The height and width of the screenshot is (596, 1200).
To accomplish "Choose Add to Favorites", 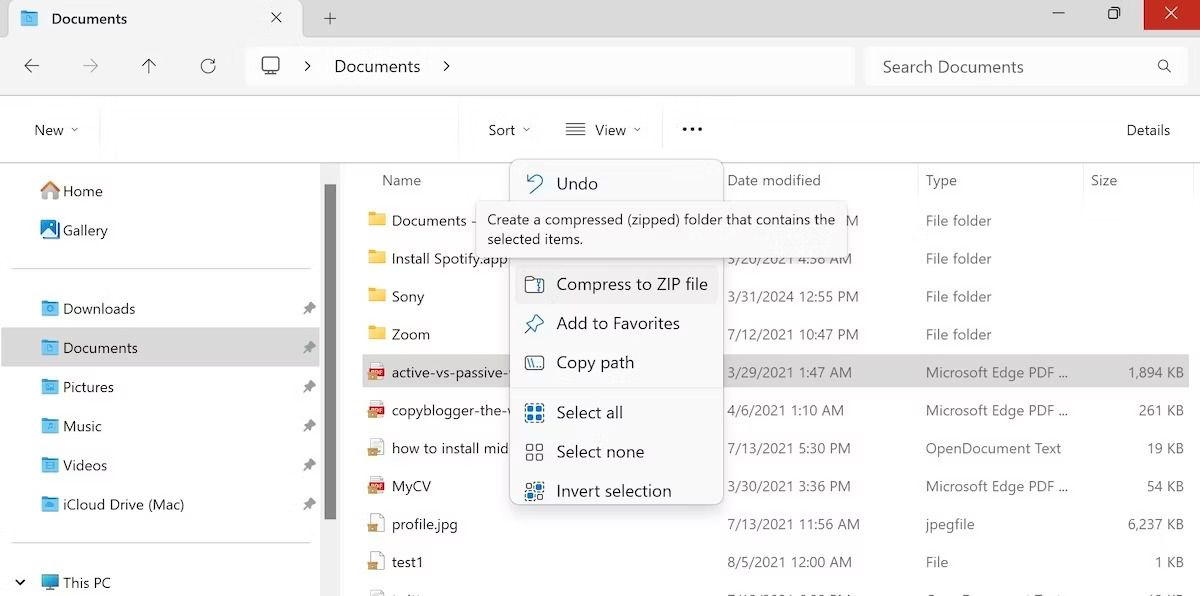I will tap(616, 323).
